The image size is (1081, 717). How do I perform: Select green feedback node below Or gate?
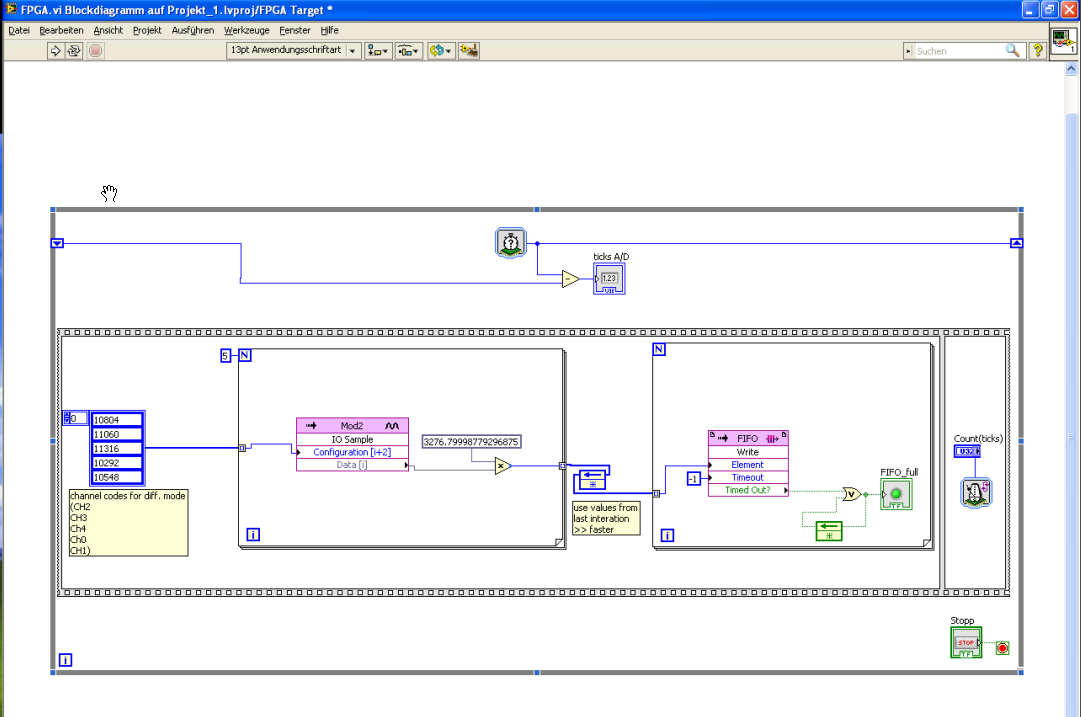coord(829,531)
